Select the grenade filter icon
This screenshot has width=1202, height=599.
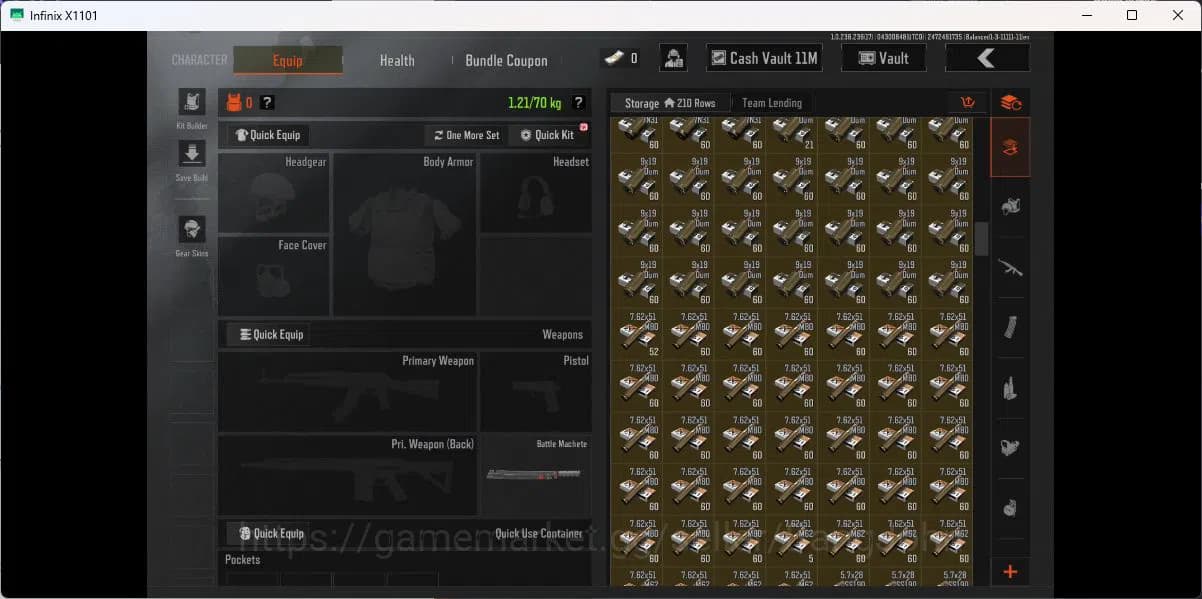[x=1010, y=507]
